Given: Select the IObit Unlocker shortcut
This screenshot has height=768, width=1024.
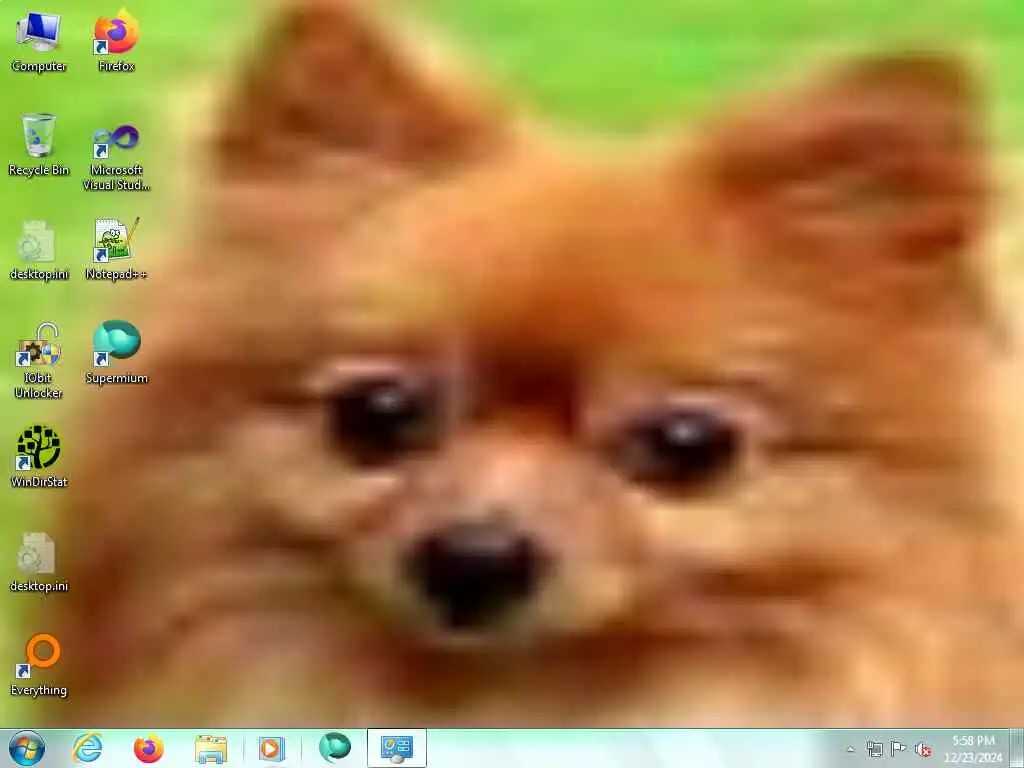Looking at the screenshot, I should (39, 360).
